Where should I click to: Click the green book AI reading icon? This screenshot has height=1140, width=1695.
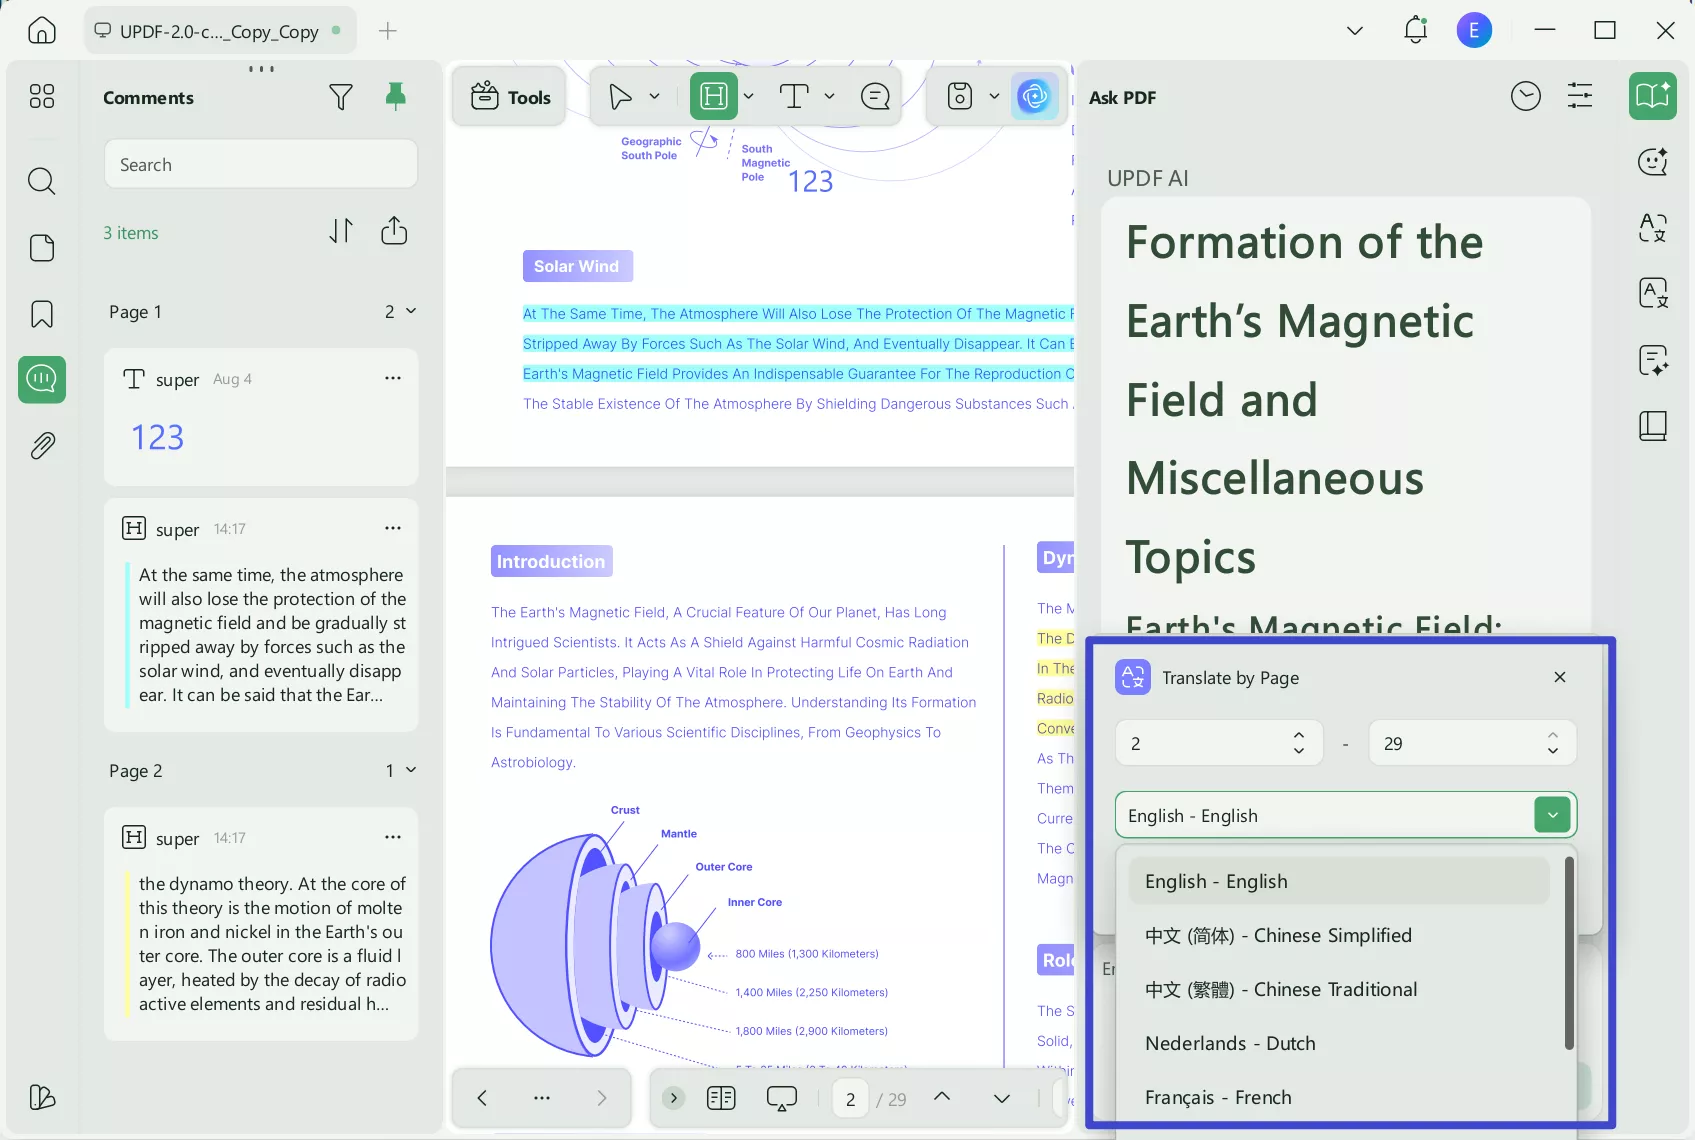click(x=1653, y=96)
